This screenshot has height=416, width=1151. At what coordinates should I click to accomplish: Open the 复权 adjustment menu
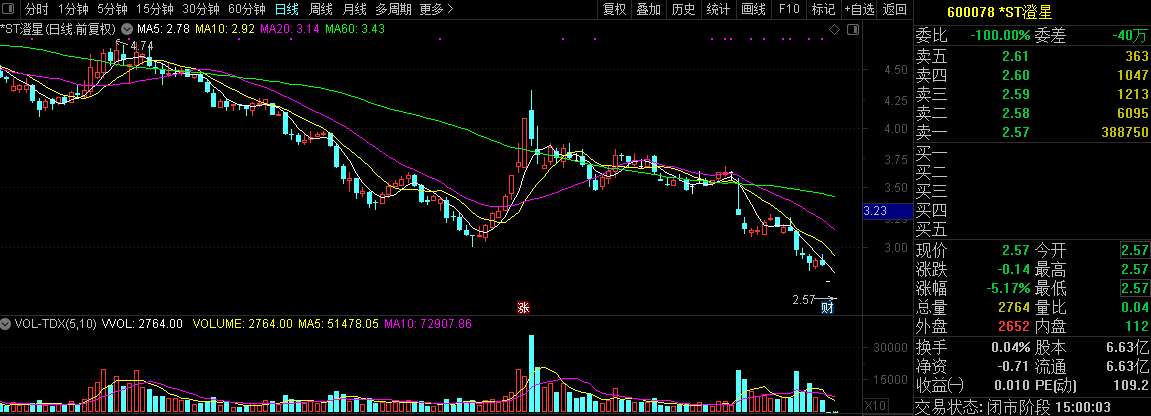[614, 9]
